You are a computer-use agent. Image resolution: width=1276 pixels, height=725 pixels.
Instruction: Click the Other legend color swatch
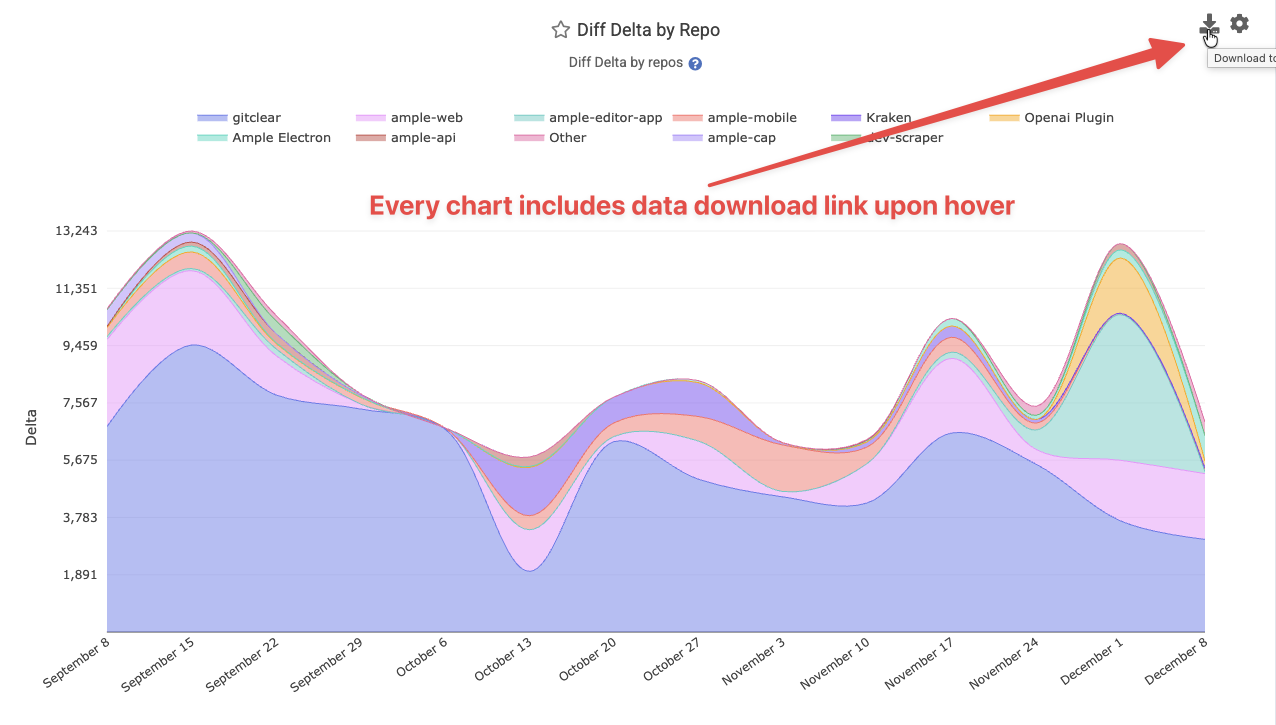[x=529, y=138]
